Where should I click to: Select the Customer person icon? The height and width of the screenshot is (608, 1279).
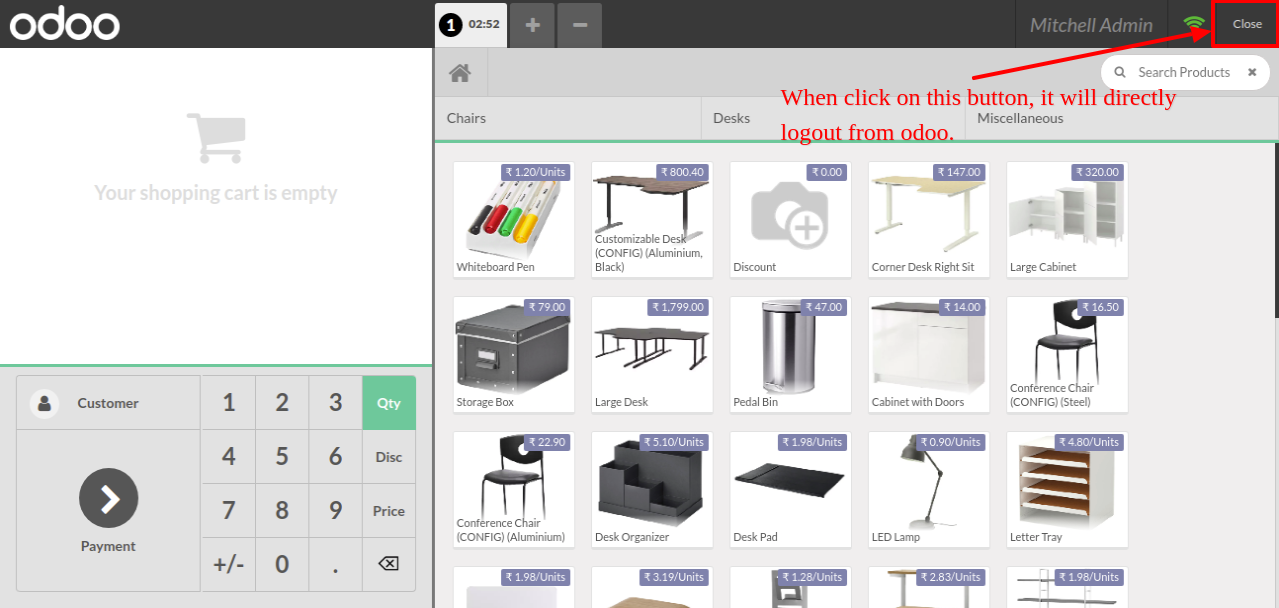click(44, 403)
